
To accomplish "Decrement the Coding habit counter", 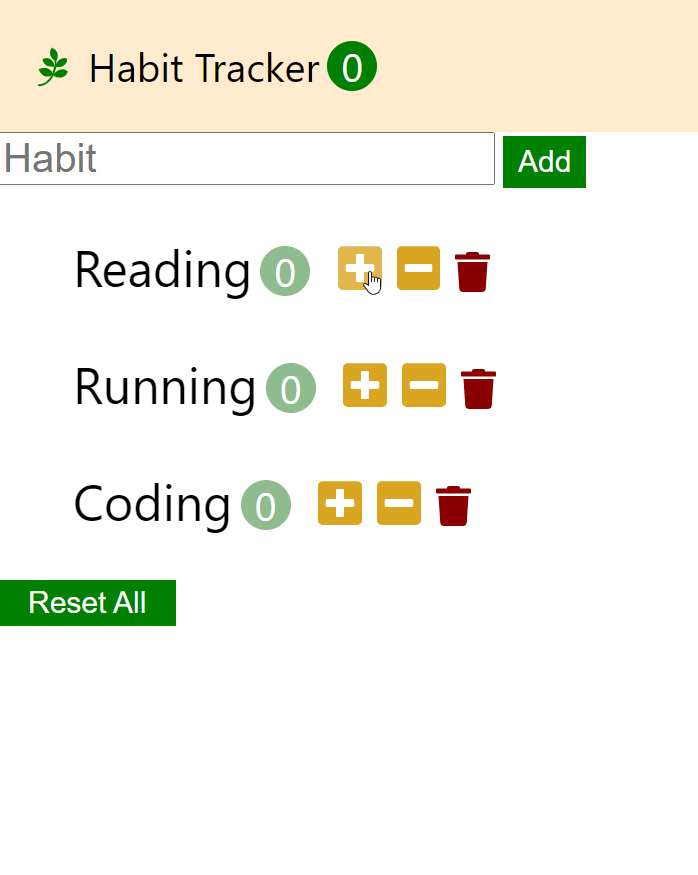I will [x=398, y=503].
